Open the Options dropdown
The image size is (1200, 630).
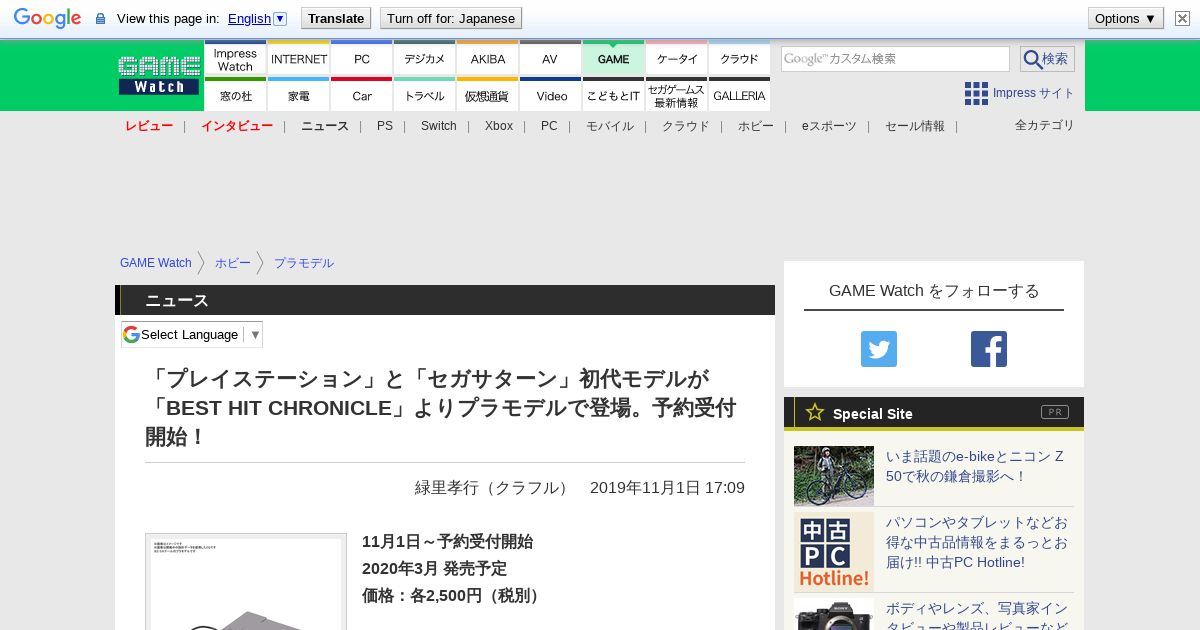pos(1125,18)
